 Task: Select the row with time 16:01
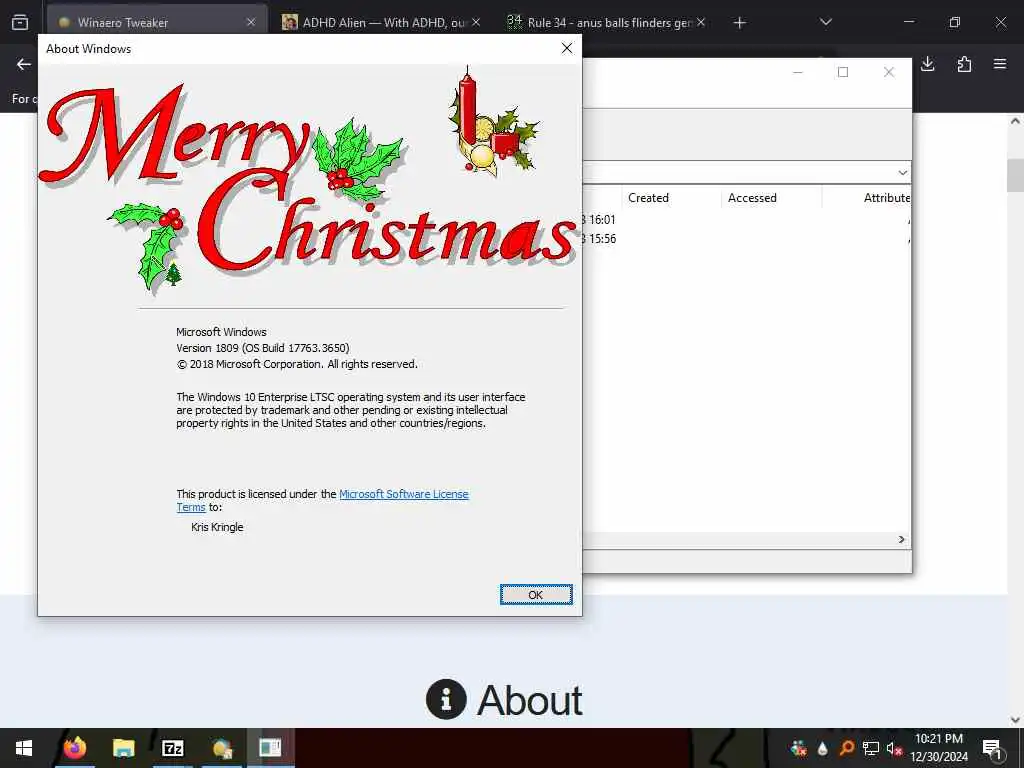745,220
